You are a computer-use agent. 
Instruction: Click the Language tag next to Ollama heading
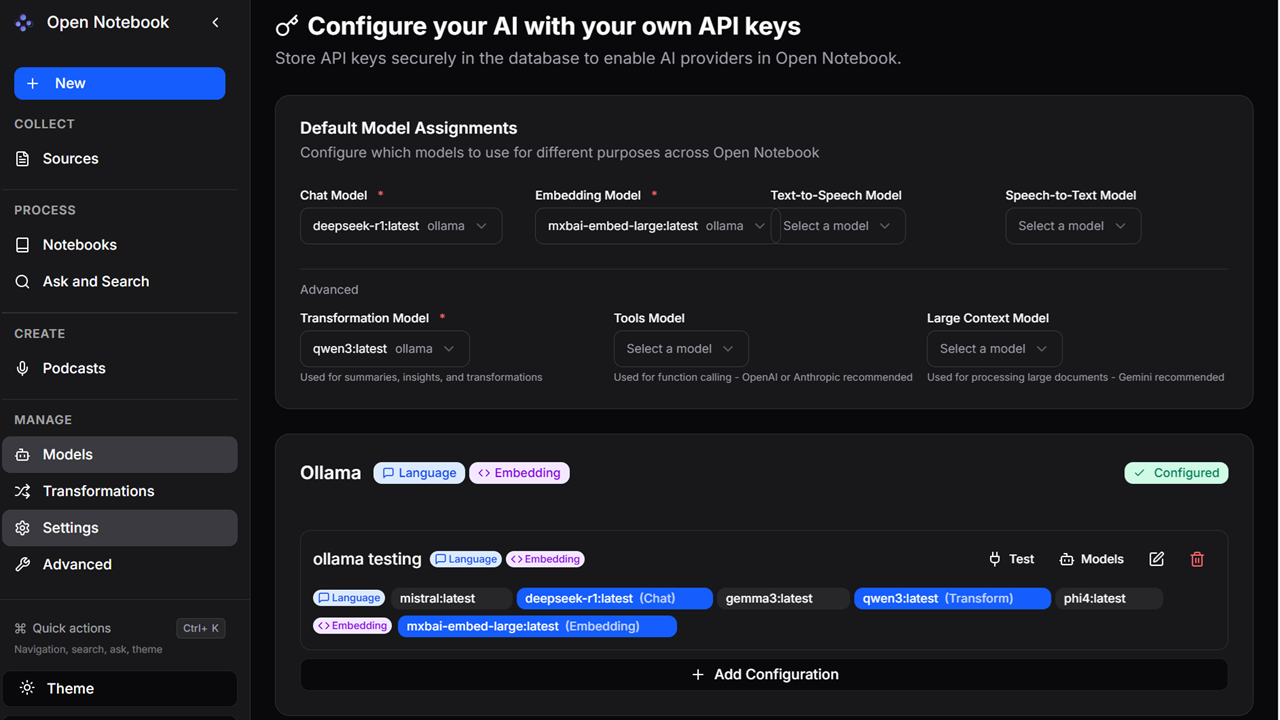pos(419,473)
